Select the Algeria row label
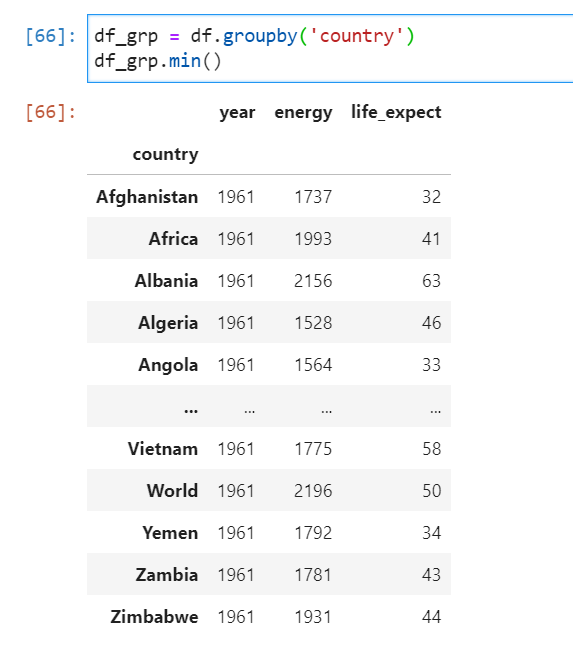Screen dimensions: 573x655 click(x=168, y=323)
